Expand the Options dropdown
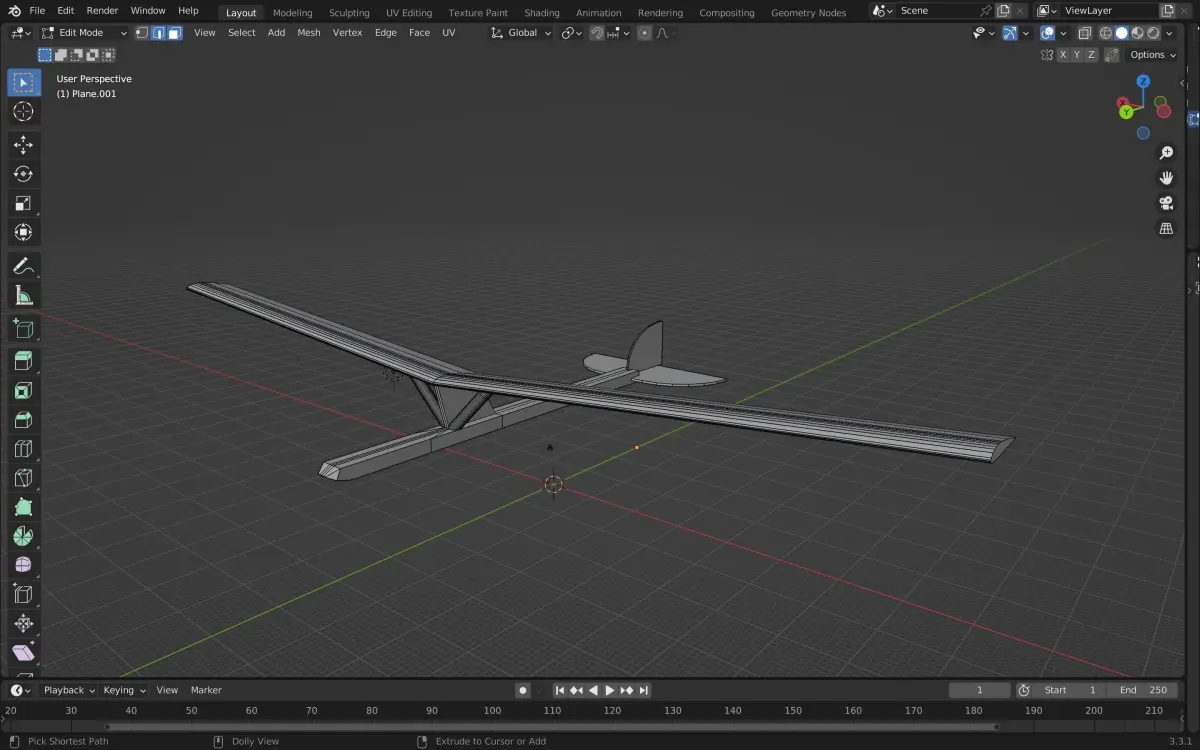 pos(1152,55)
